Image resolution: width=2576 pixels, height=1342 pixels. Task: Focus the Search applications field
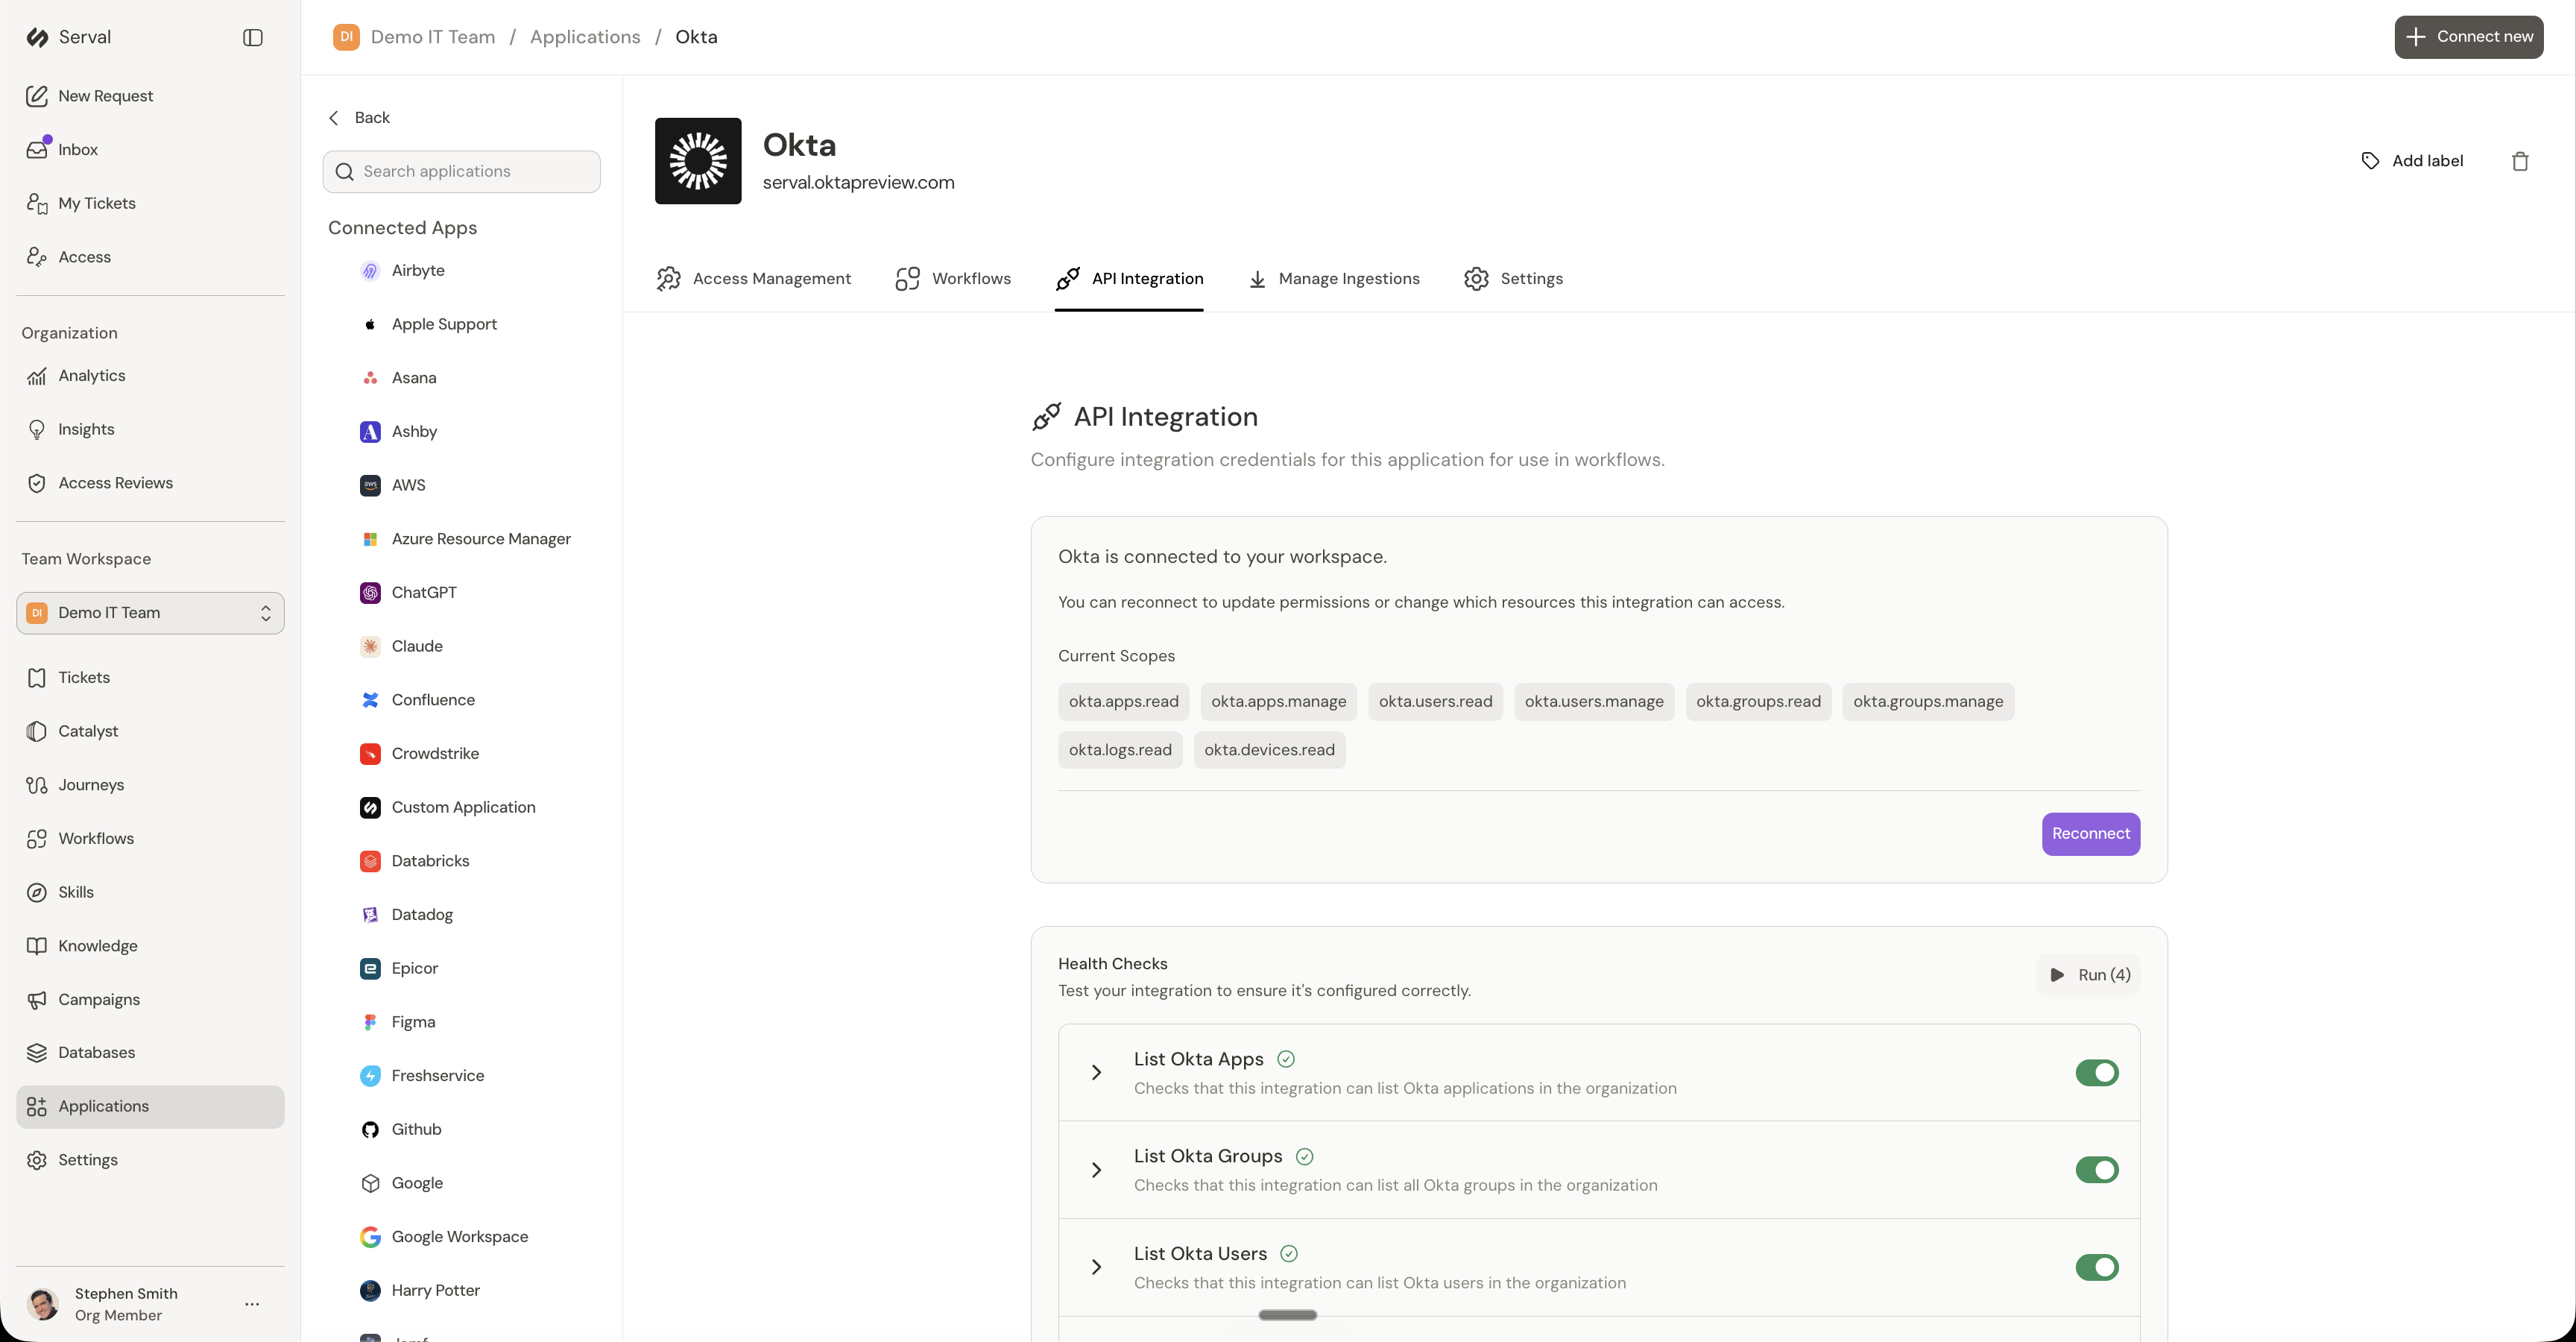point(461,172)
